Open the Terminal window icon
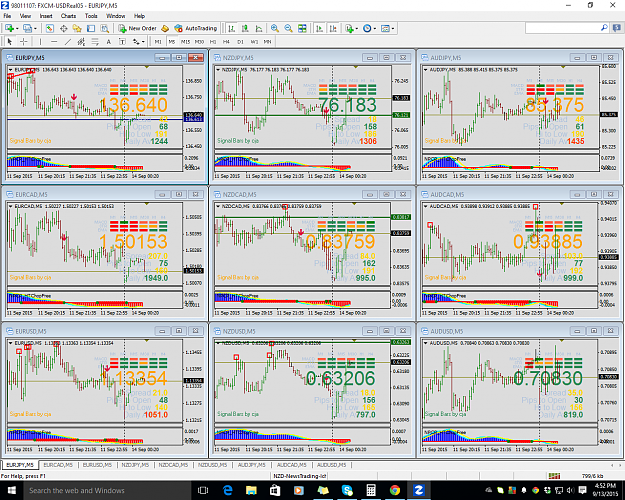The width and height of the screenshot is (625, 500). [x=91, y=28]
